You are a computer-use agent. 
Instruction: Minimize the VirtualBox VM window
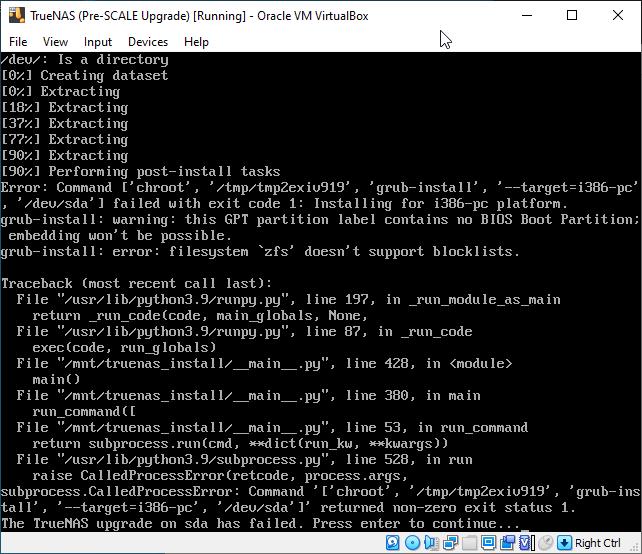[527, 16]
